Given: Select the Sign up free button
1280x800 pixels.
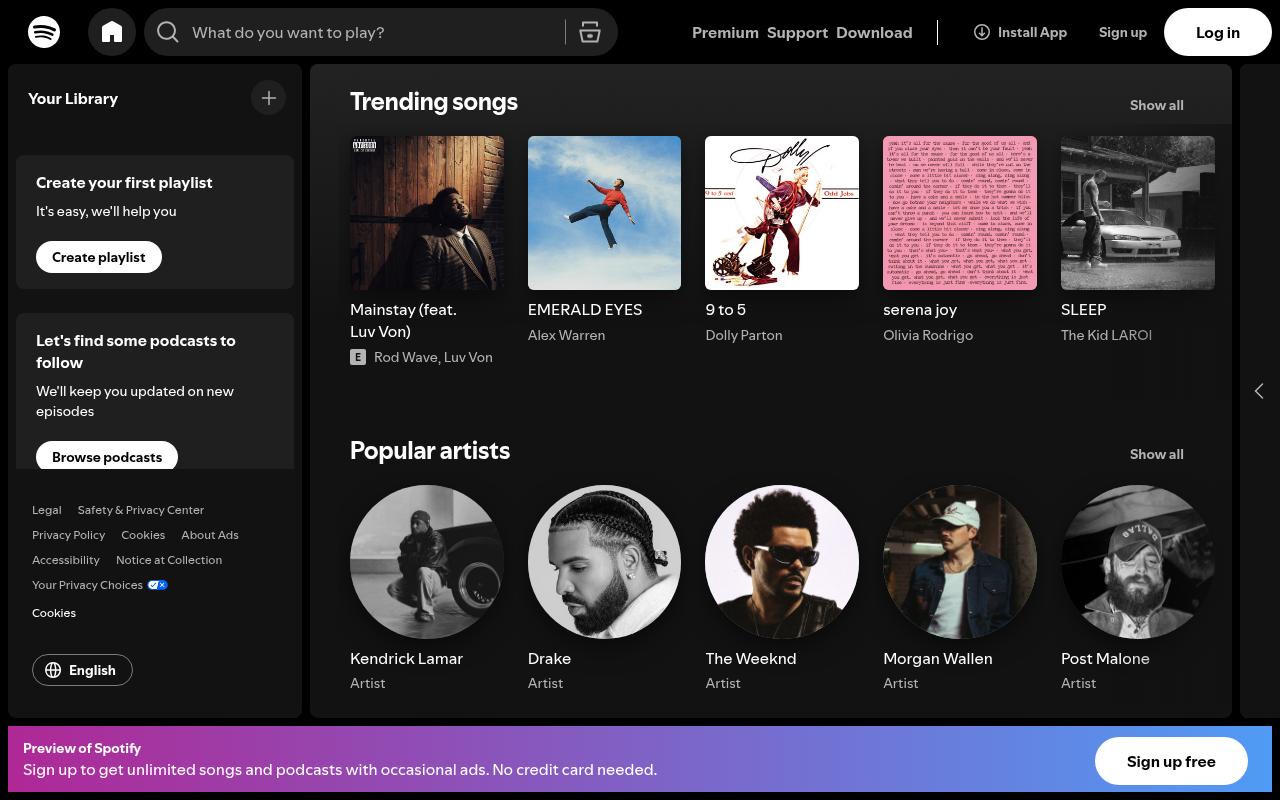Looking at the screenshot, I should coord(1171,761).
